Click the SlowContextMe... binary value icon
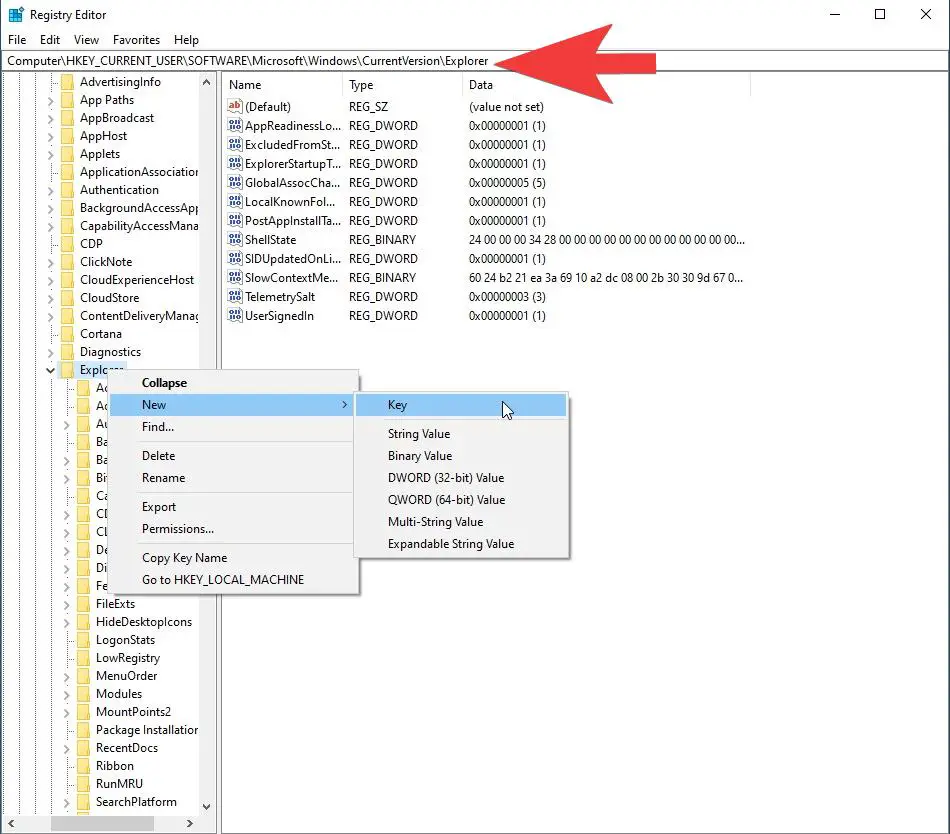Screen dimensions: 950x834 click(234, 277)
